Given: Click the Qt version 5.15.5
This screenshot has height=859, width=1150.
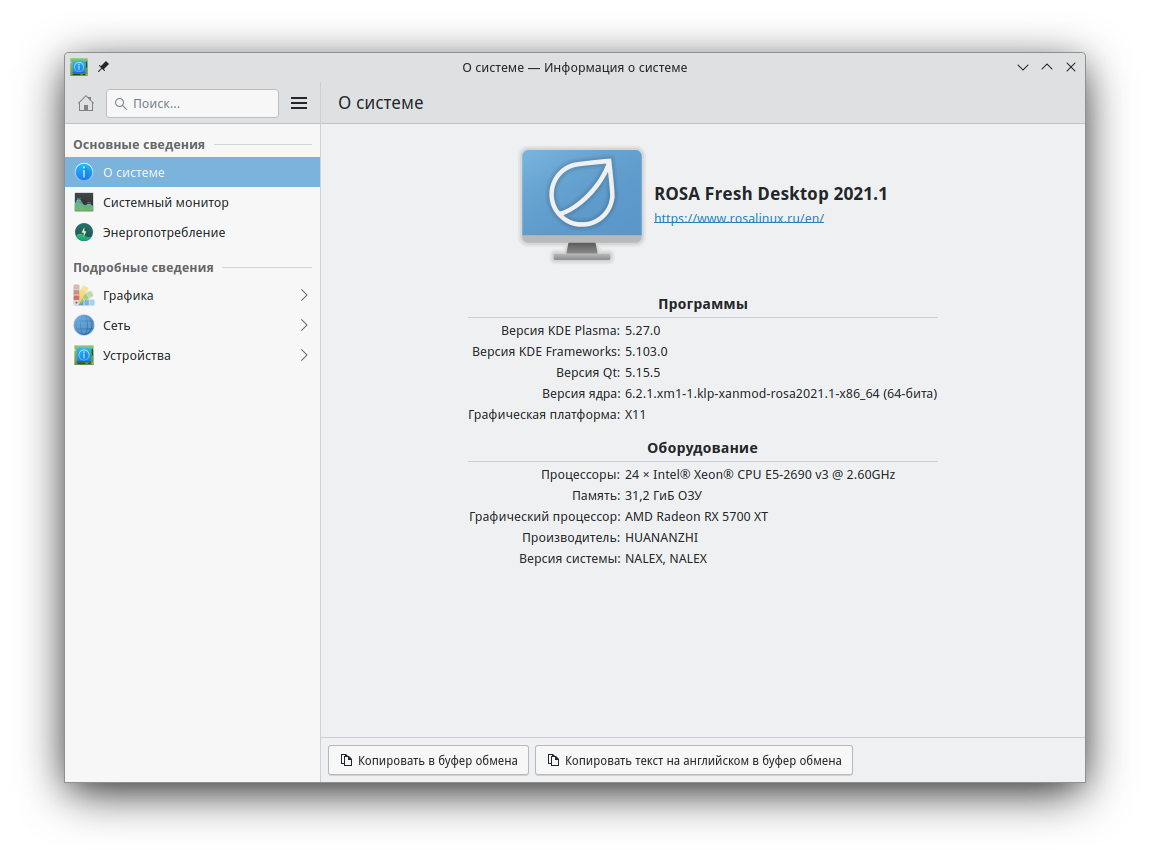Looking at the screenshot, I should tap(642, 373).
